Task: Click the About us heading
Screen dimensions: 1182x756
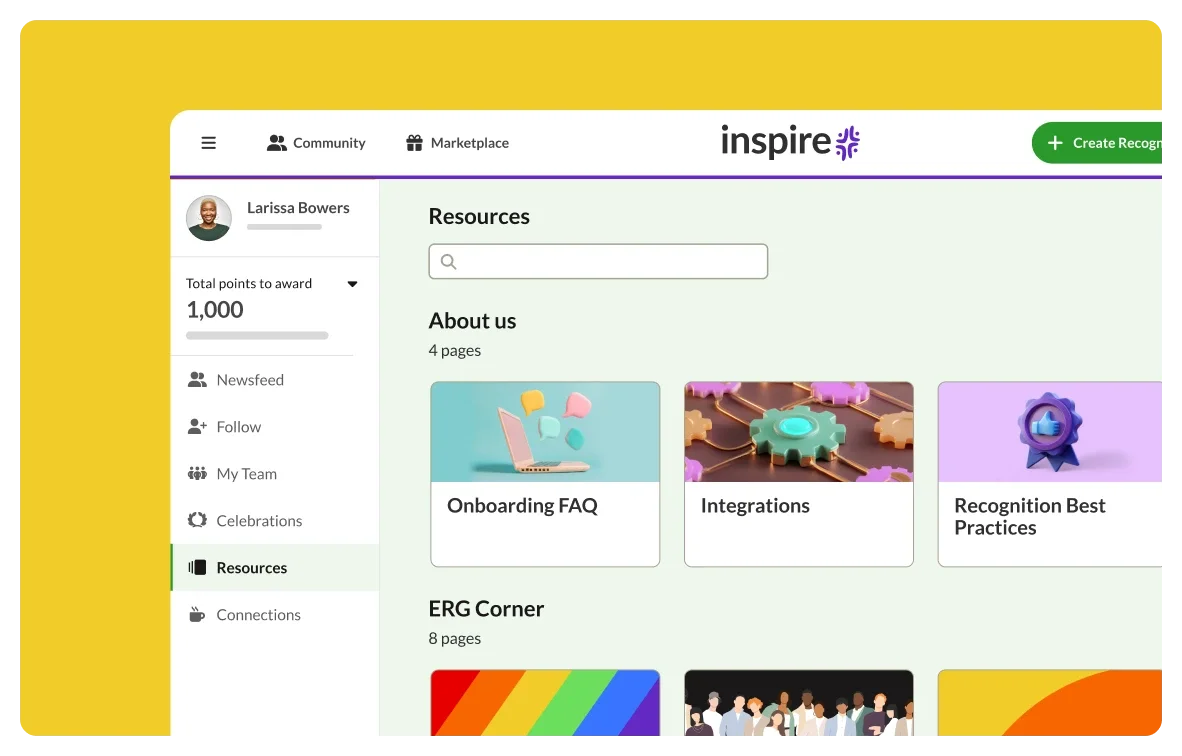Action: pyautogui.click(x=473, y=321)
